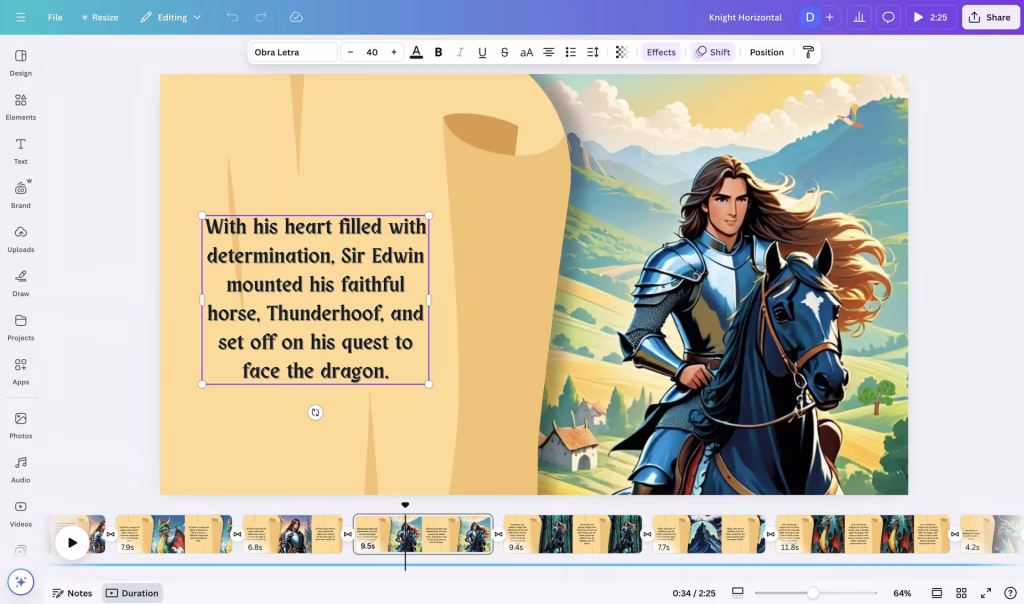Screen dimensions: 1024x604
Task: Open the Photos panel
Action: 21,425
